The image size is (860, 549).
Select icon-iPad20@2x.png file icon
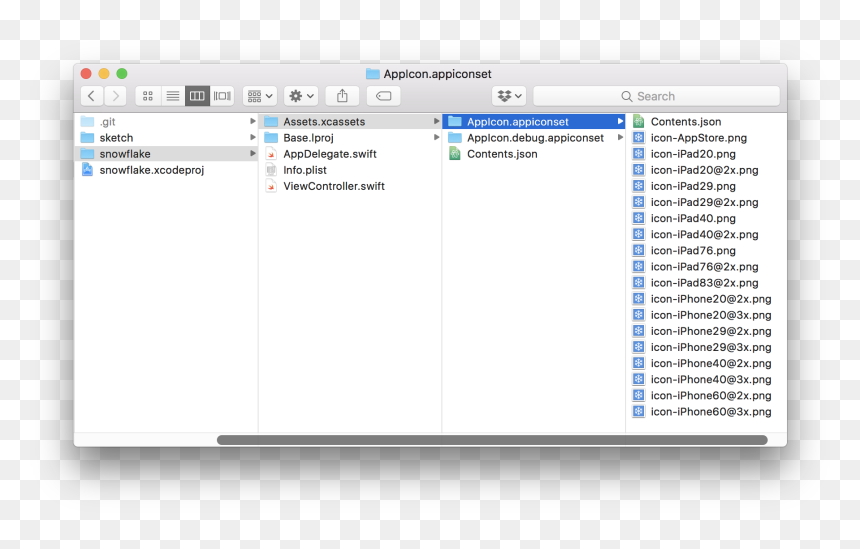638,169
